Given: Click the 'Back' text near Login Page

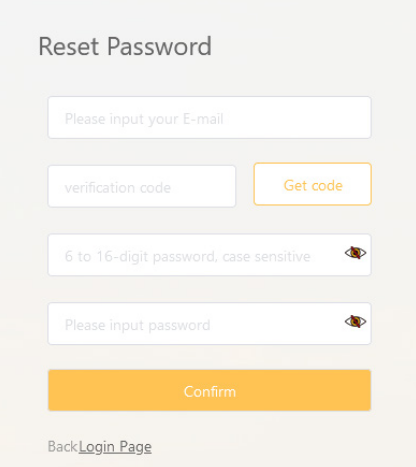Looking at the screenshot, I should (63, 447).
